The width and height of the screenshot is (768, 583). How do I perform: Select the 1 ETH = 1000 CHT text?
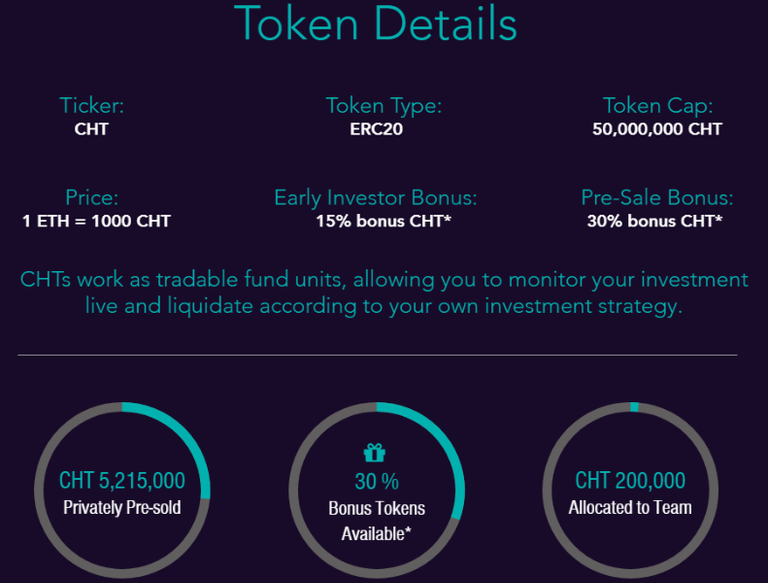96,221
